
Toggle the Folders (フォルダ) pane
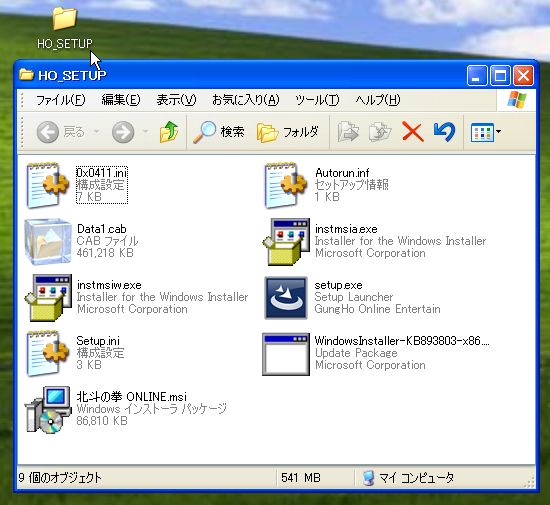pyautogui.click(x=288, y=133)
